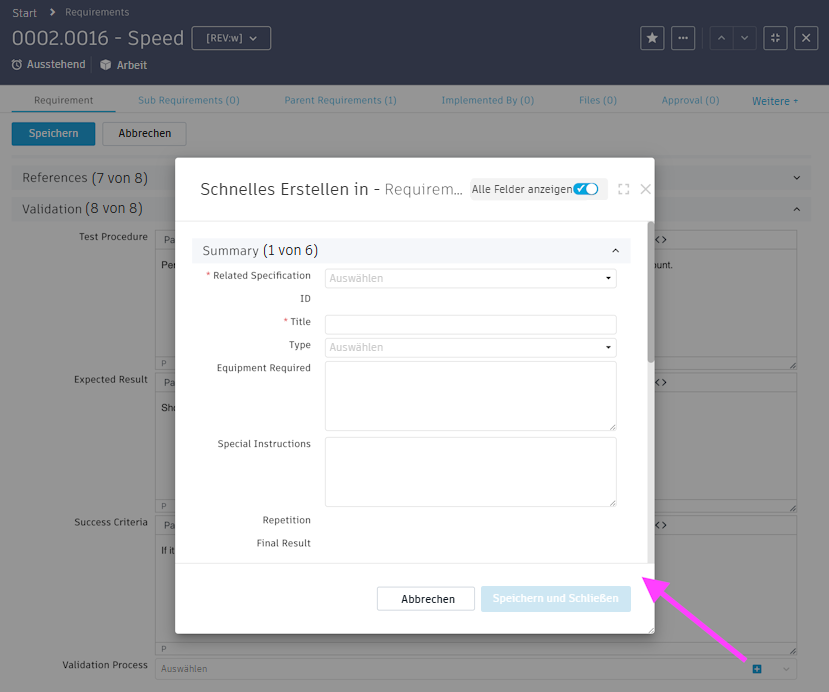The image size is (829, 692).
Task: Toggle Alle Felder anzeigen switch
Action: [586, 189]
